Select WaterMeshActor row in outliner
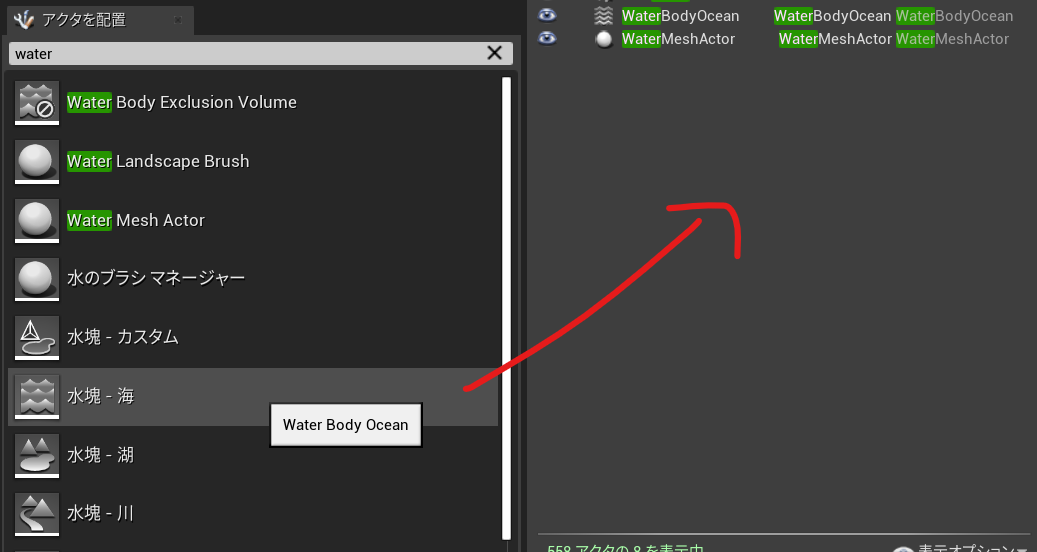1037x552 pixels. [x=784, y=39]
